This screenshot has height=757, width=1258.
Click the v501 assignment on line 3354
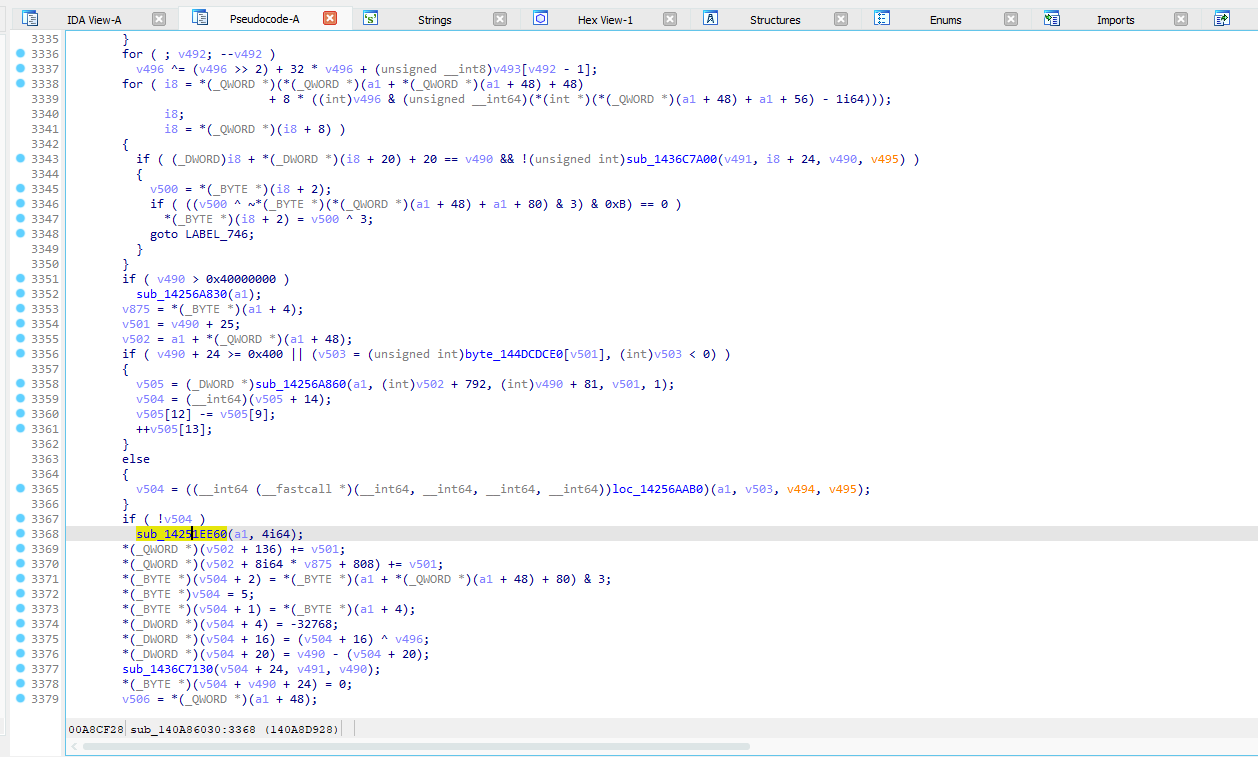(x=137, y=324)
